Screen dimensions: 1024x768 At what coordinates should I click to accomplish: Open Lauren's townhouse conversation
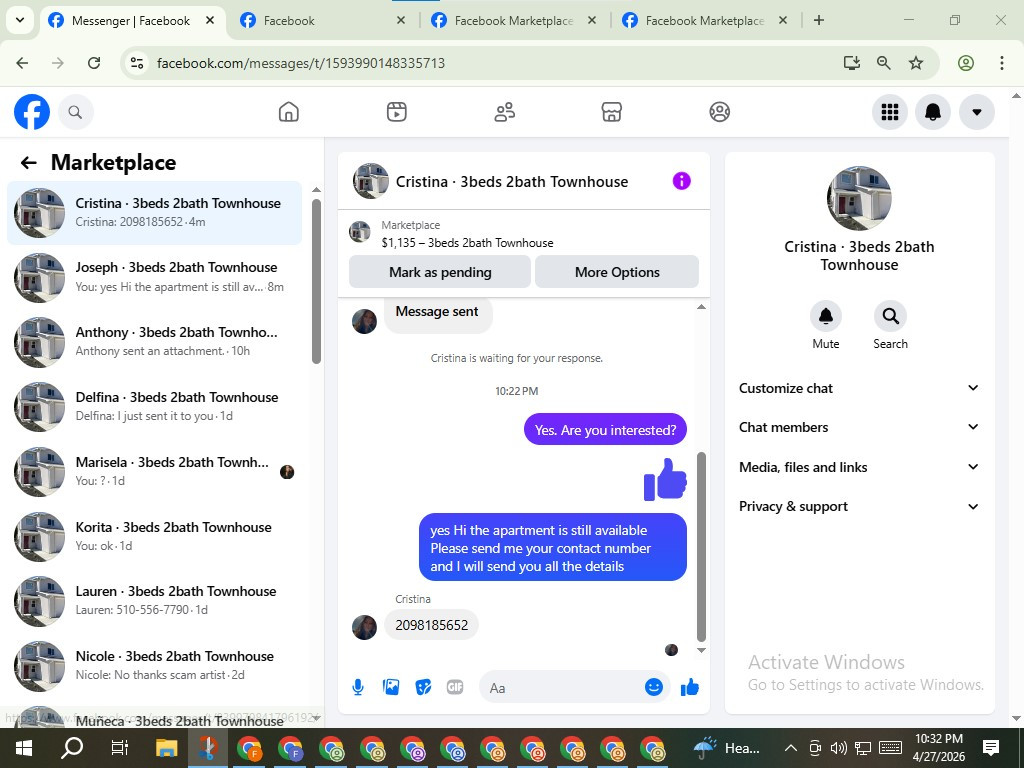tap(154, 601)
